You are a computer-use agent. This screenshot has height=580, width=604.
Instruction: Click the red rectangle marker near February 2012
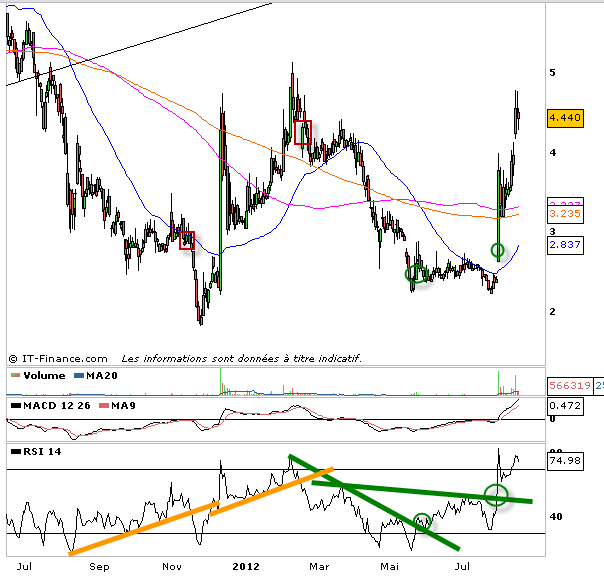pos(303,132)
